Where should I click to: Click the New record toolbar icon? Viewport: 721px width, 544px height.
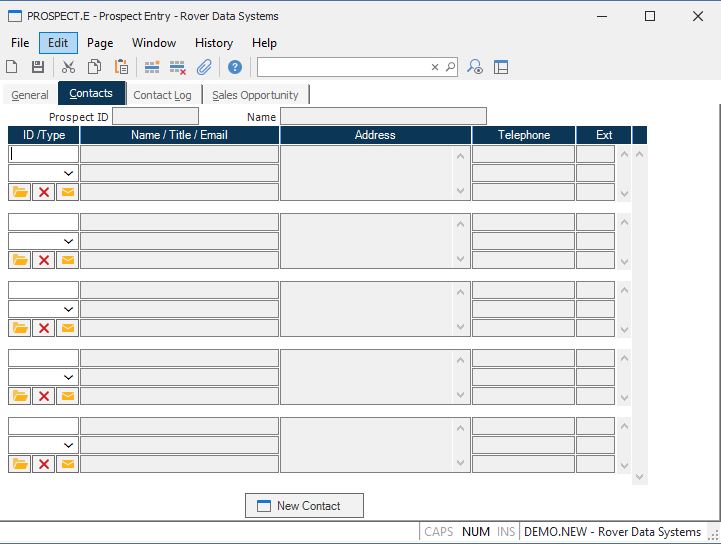(12, 67)
